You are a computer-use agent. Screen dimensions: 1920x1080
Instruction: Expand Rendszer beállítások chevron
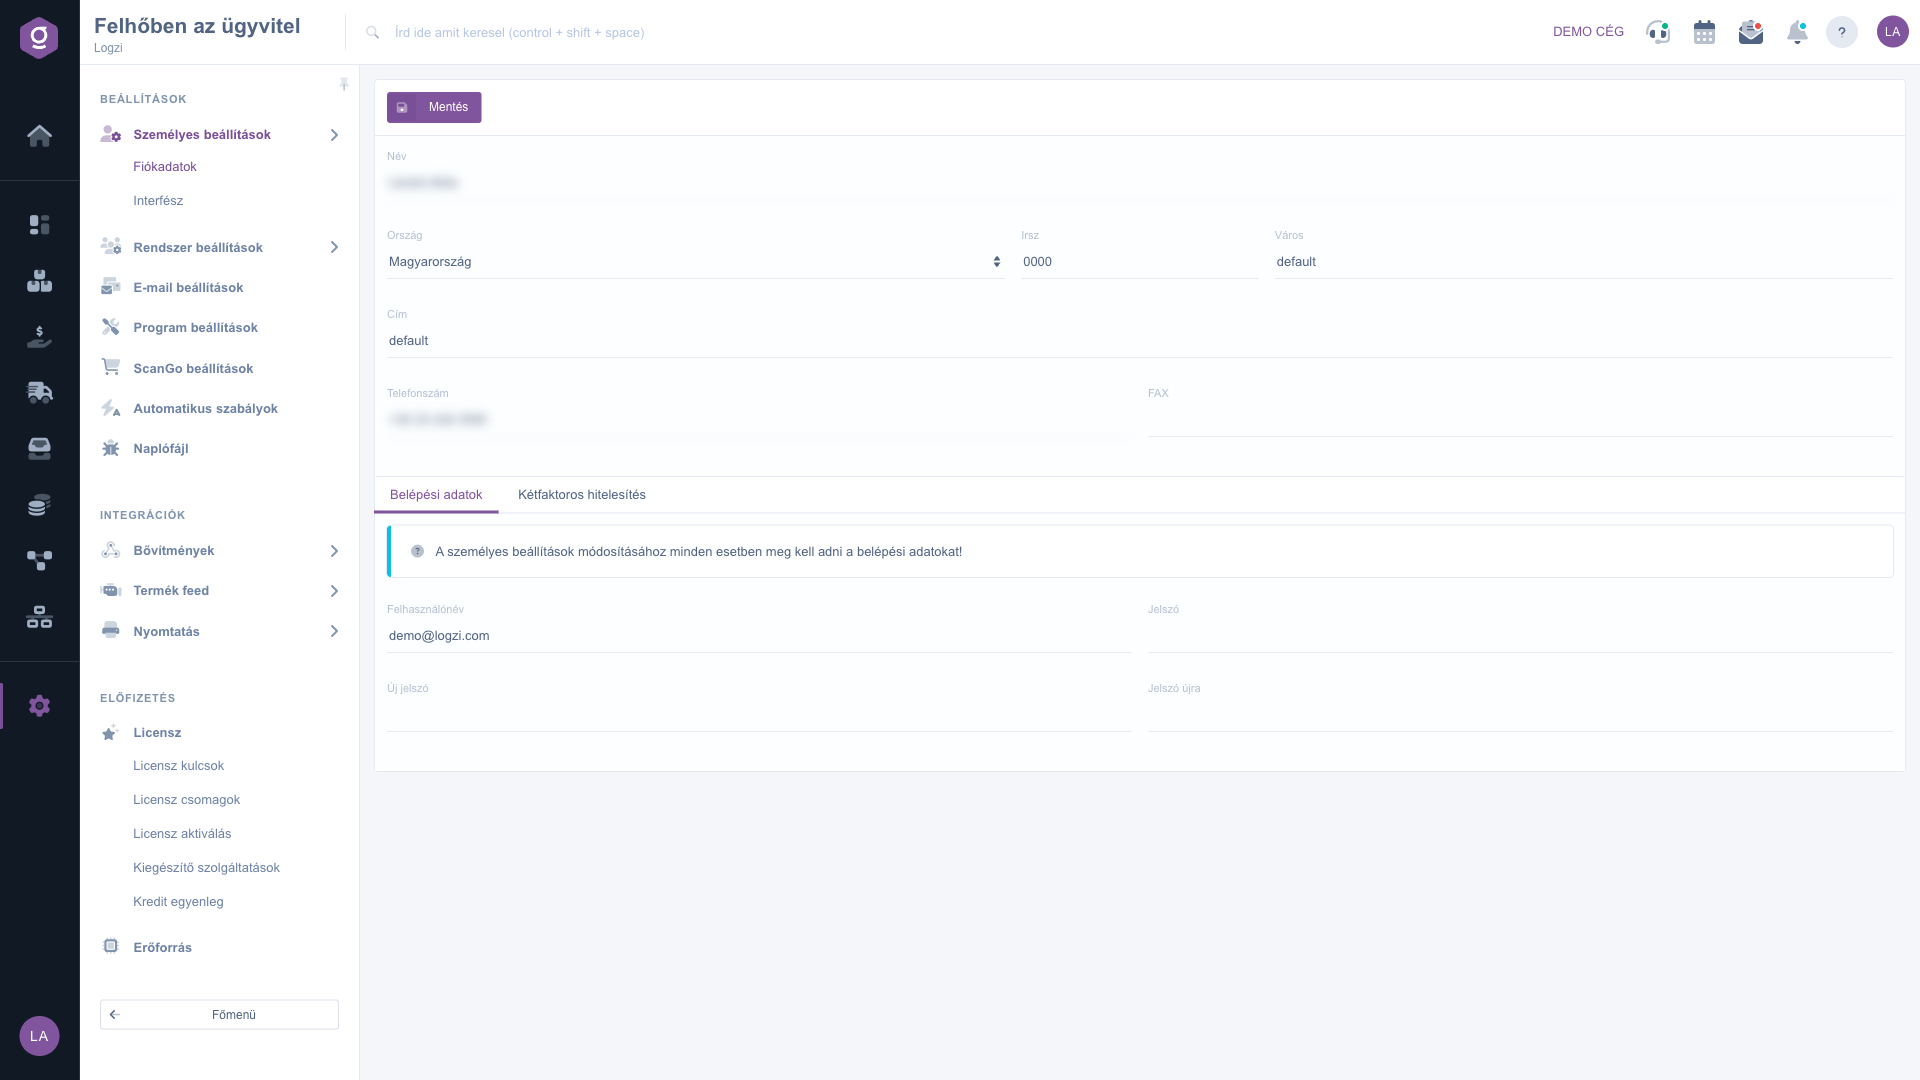pos(334,247)
